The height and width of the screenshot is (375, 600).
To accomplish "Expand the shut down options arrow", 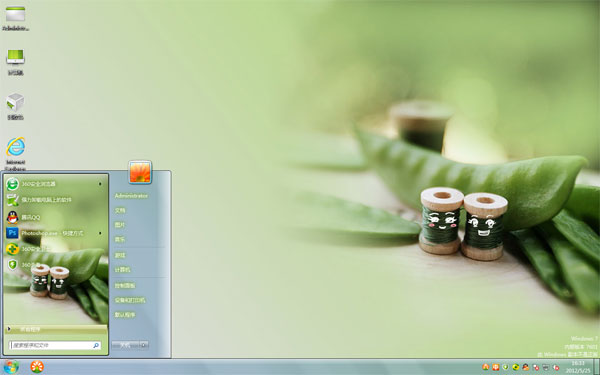I will (144, 345).
